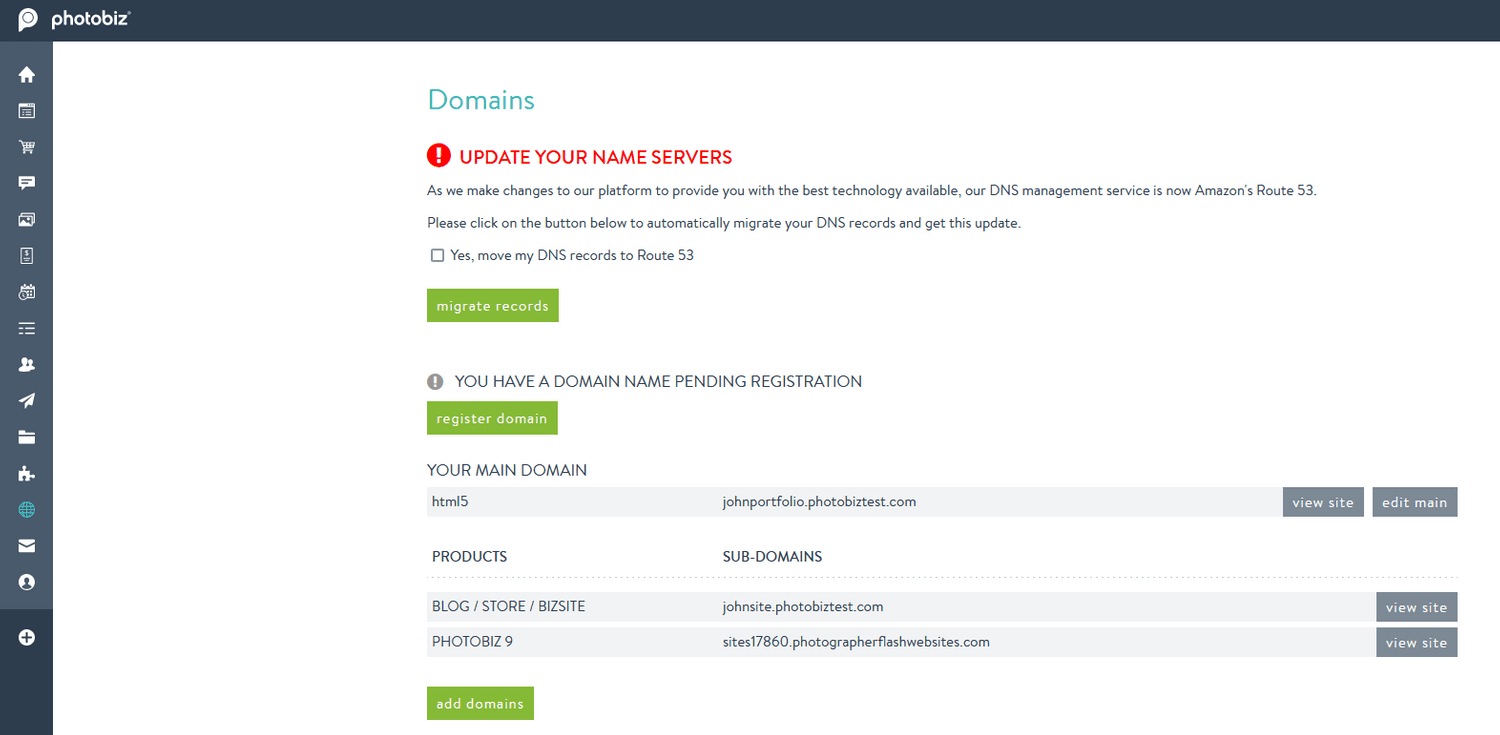Click sites17860.photographerflashwebsites.com sub-domain text

coord(856,642)
